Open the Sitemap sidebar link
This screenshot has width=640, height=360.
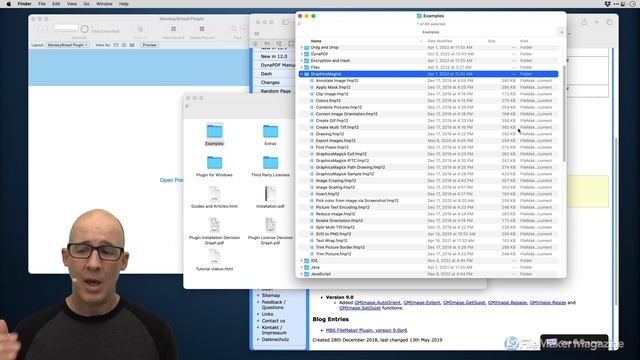pos(271,295)
